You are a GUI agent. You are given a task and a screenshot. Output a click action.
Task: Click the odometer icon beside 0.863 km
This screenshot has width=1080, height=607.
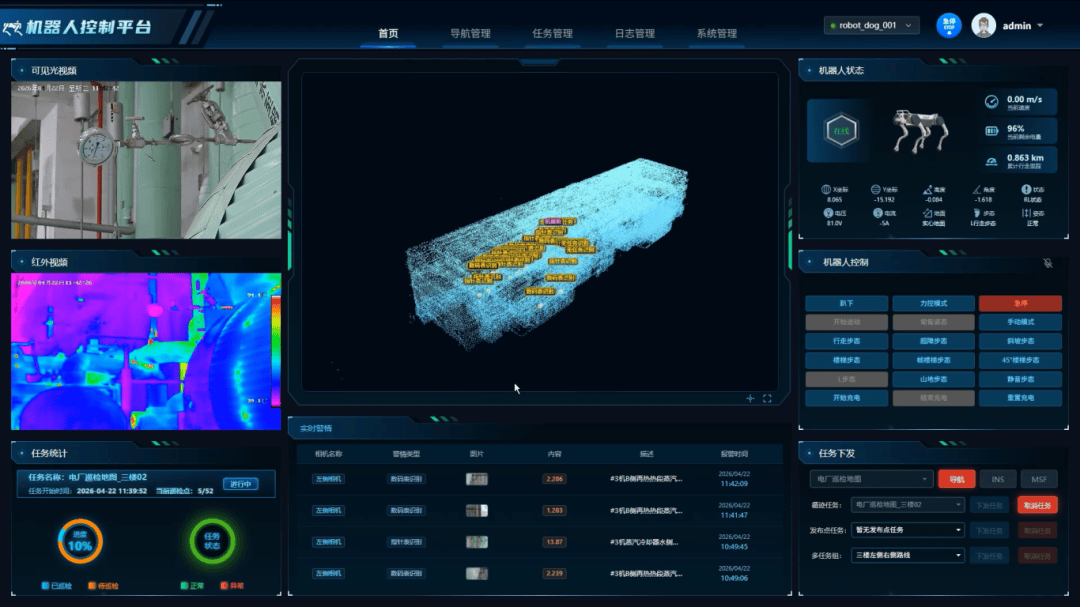click(991, 161)
